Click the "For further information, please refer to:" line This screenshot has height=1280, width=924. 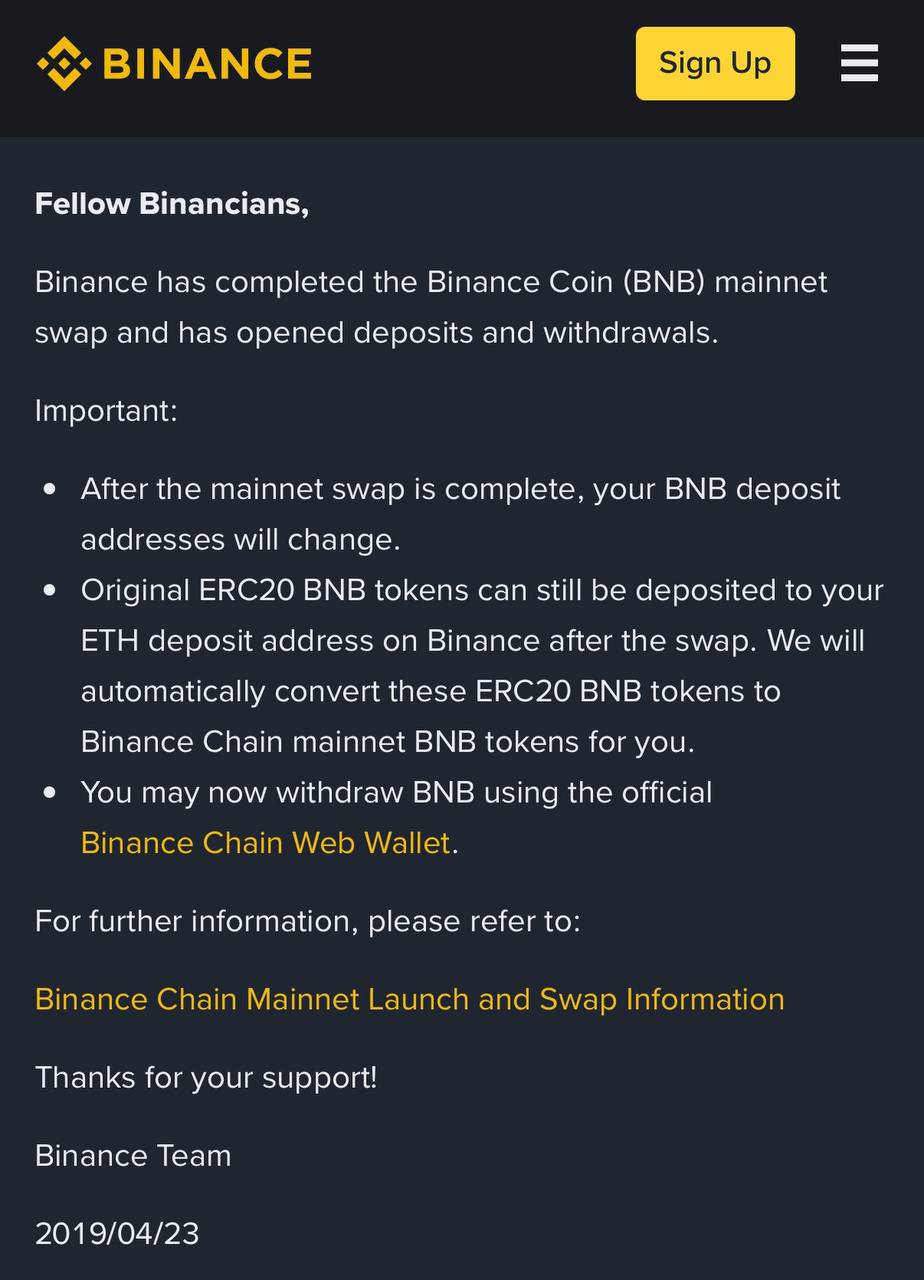(x=307, y=920)
